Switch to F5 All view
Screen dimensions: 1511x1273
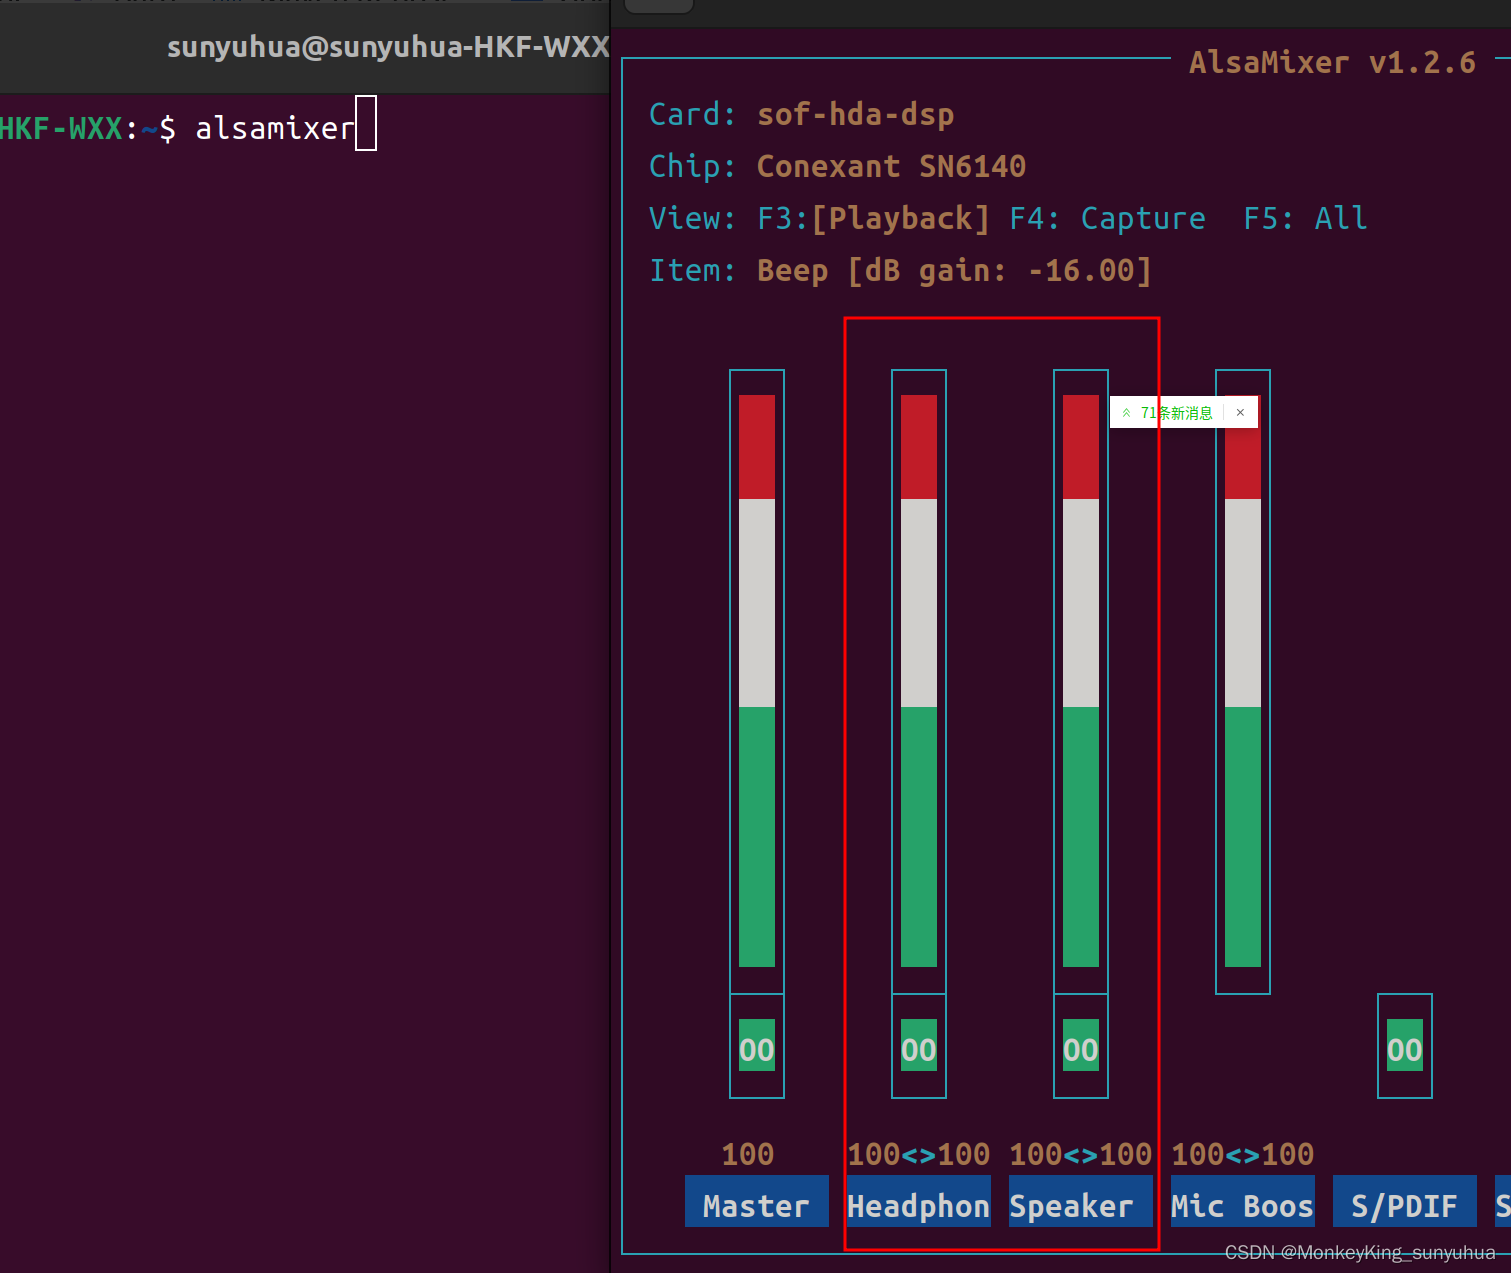pyautogui.click(x=1305, y=218)
